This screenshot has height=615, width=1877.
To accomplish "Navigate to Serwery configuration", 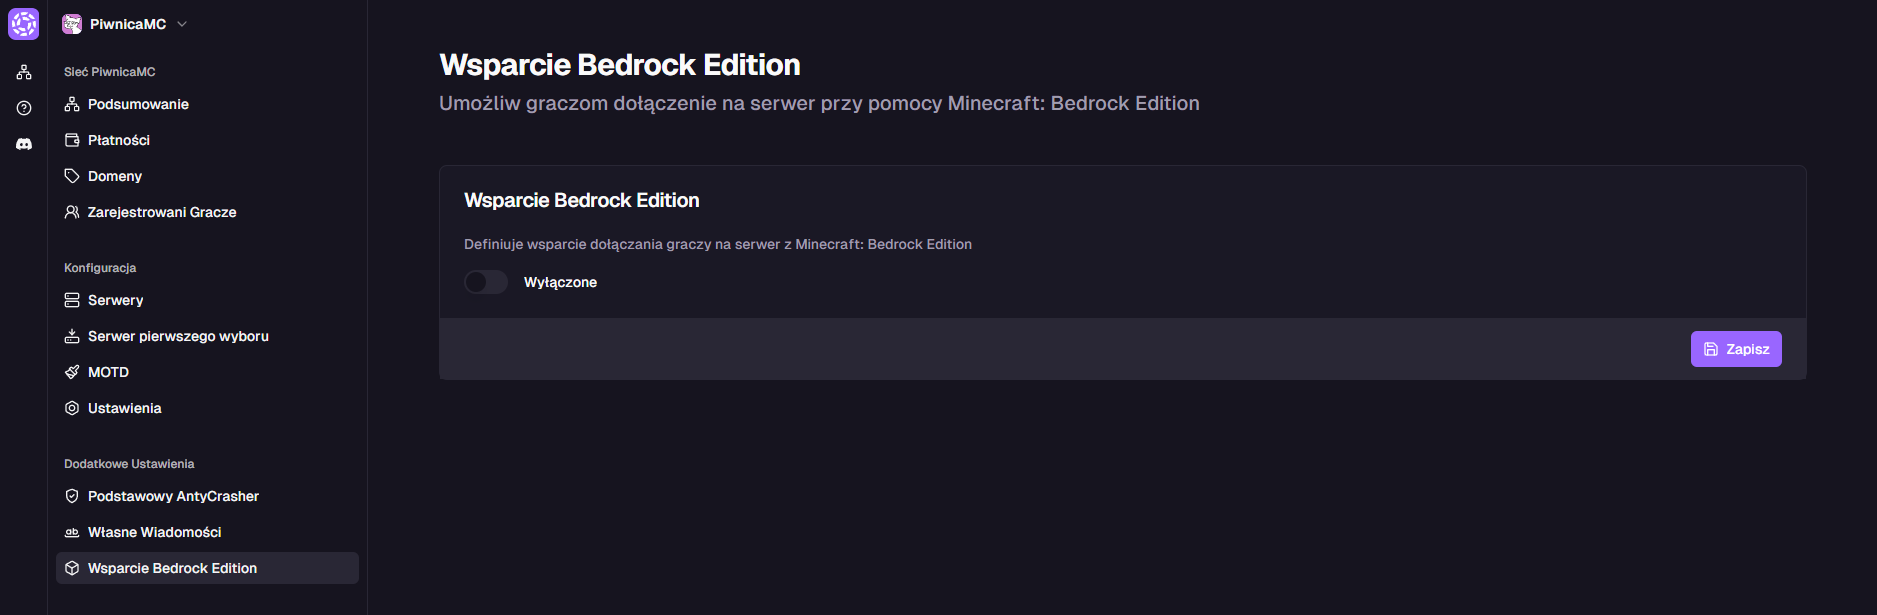I will tap(207, 300).
